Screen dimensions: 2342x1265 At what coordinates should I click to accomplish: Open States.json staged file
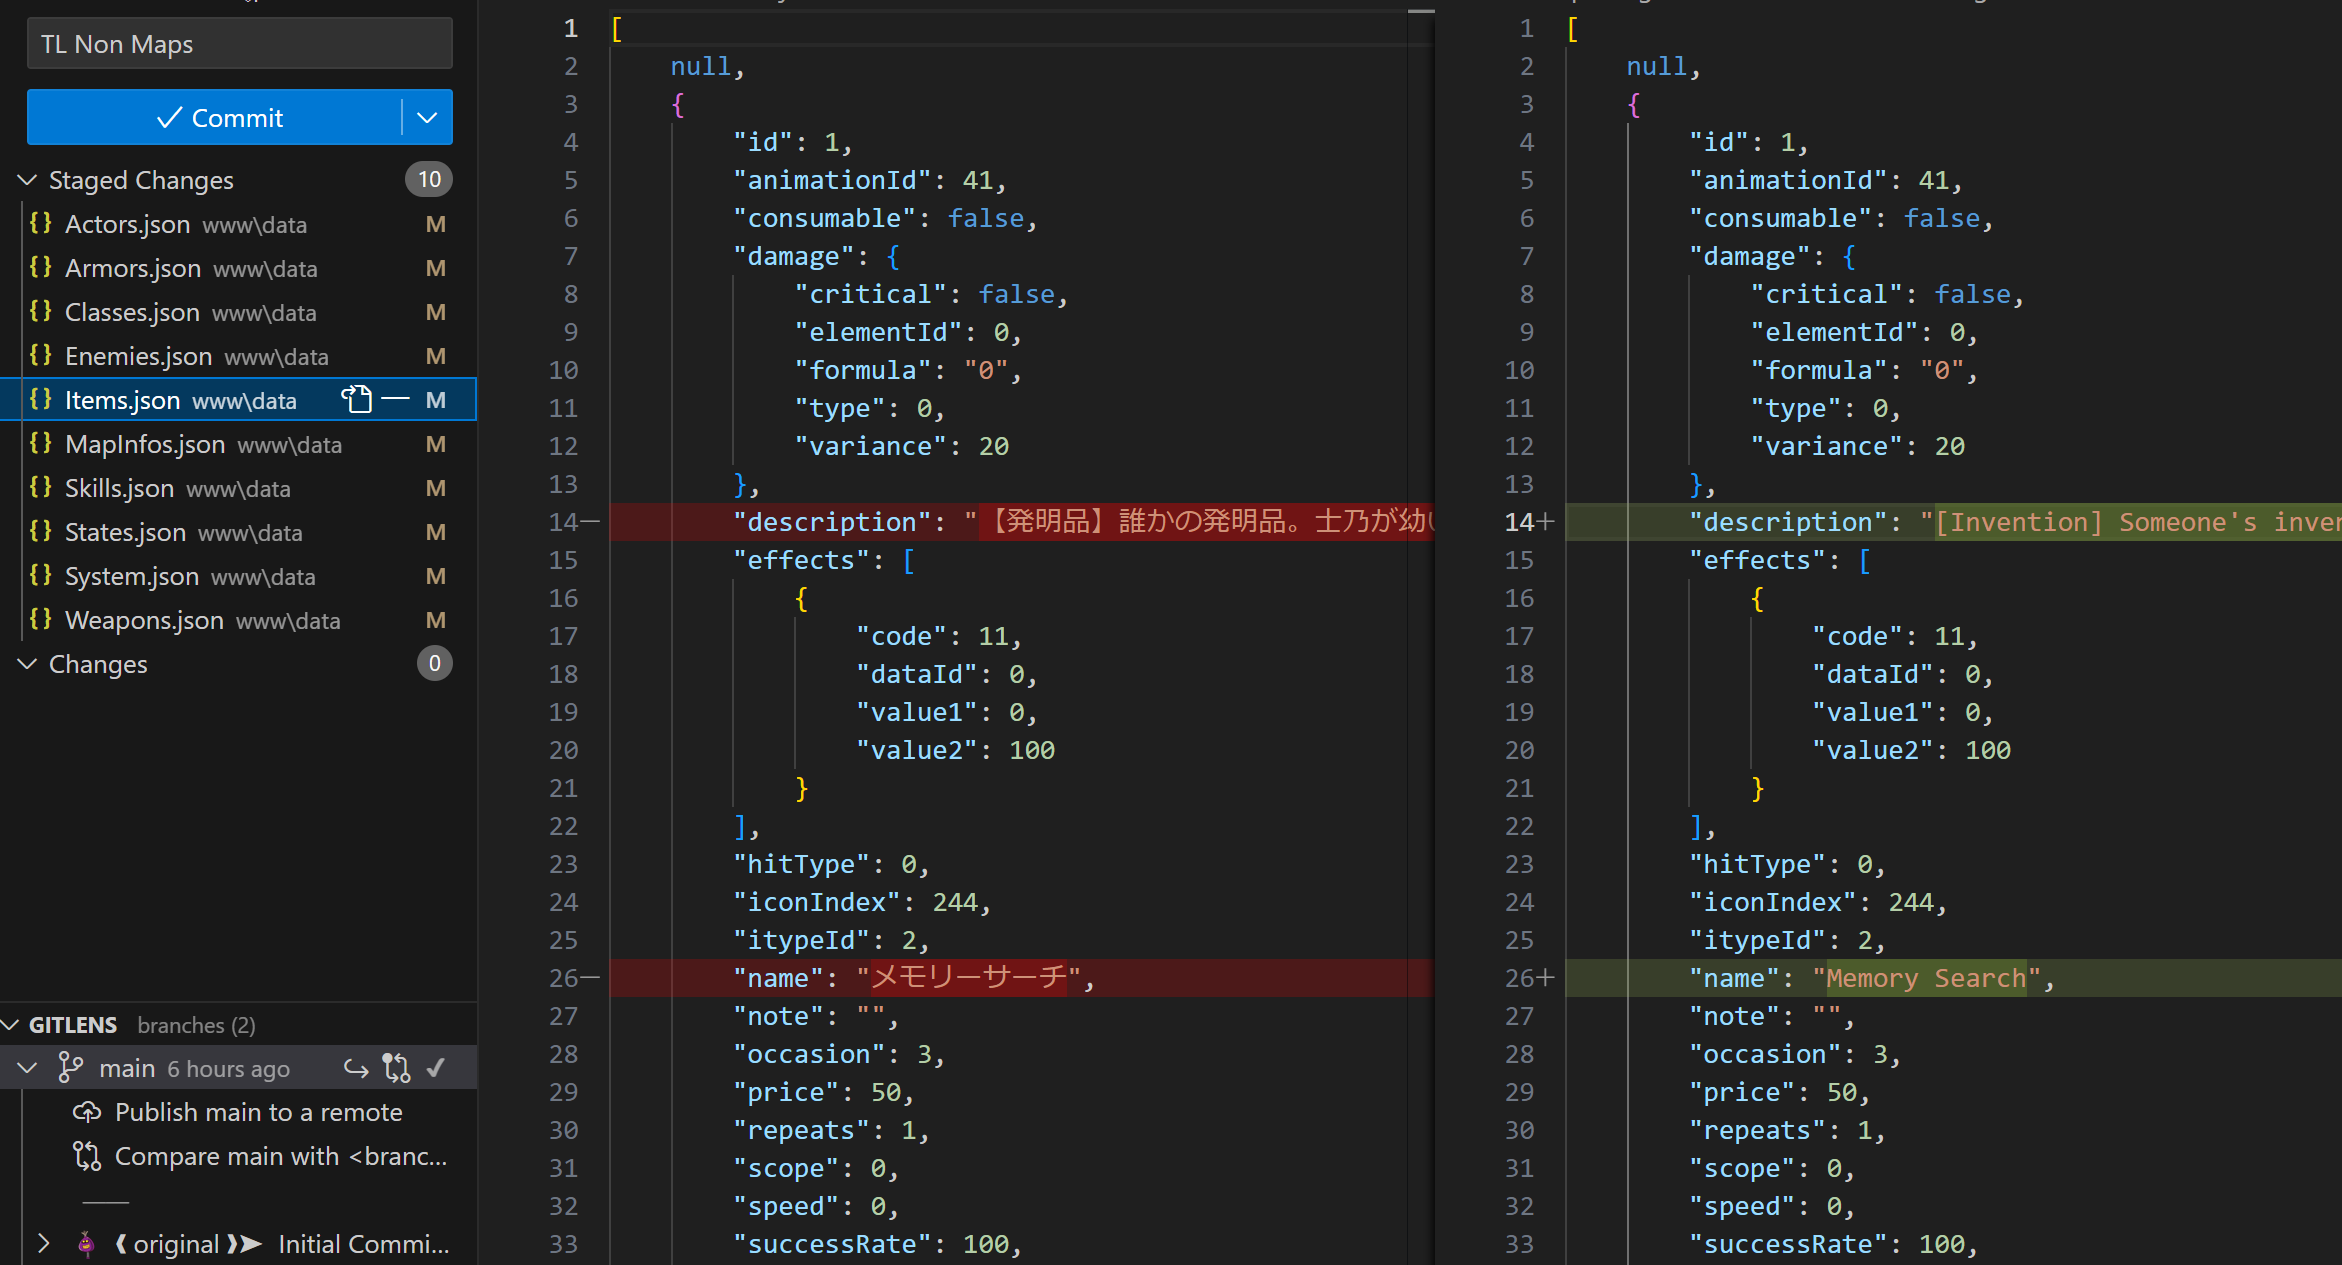(238, 532)
